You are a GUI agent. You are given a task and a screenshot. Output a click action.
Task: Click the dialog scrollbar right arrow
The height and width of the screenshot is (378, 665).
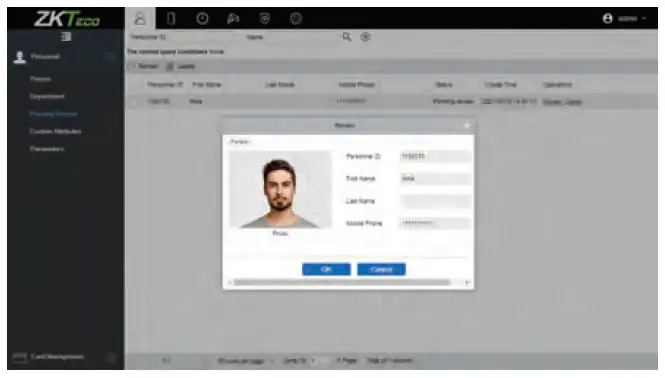[x=467, y=283]
